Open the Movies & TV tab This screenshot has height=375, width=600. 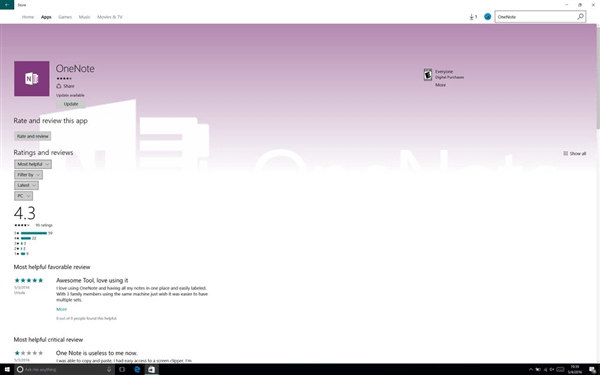tap(110, 17)
